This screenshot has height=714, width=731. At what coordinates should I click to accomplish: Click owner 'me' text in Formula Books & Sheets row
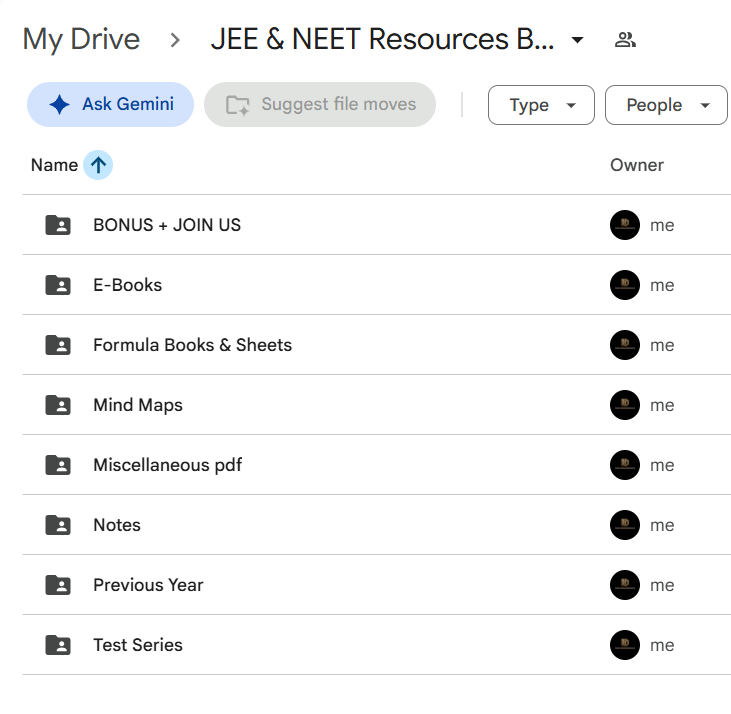[662, 345]
